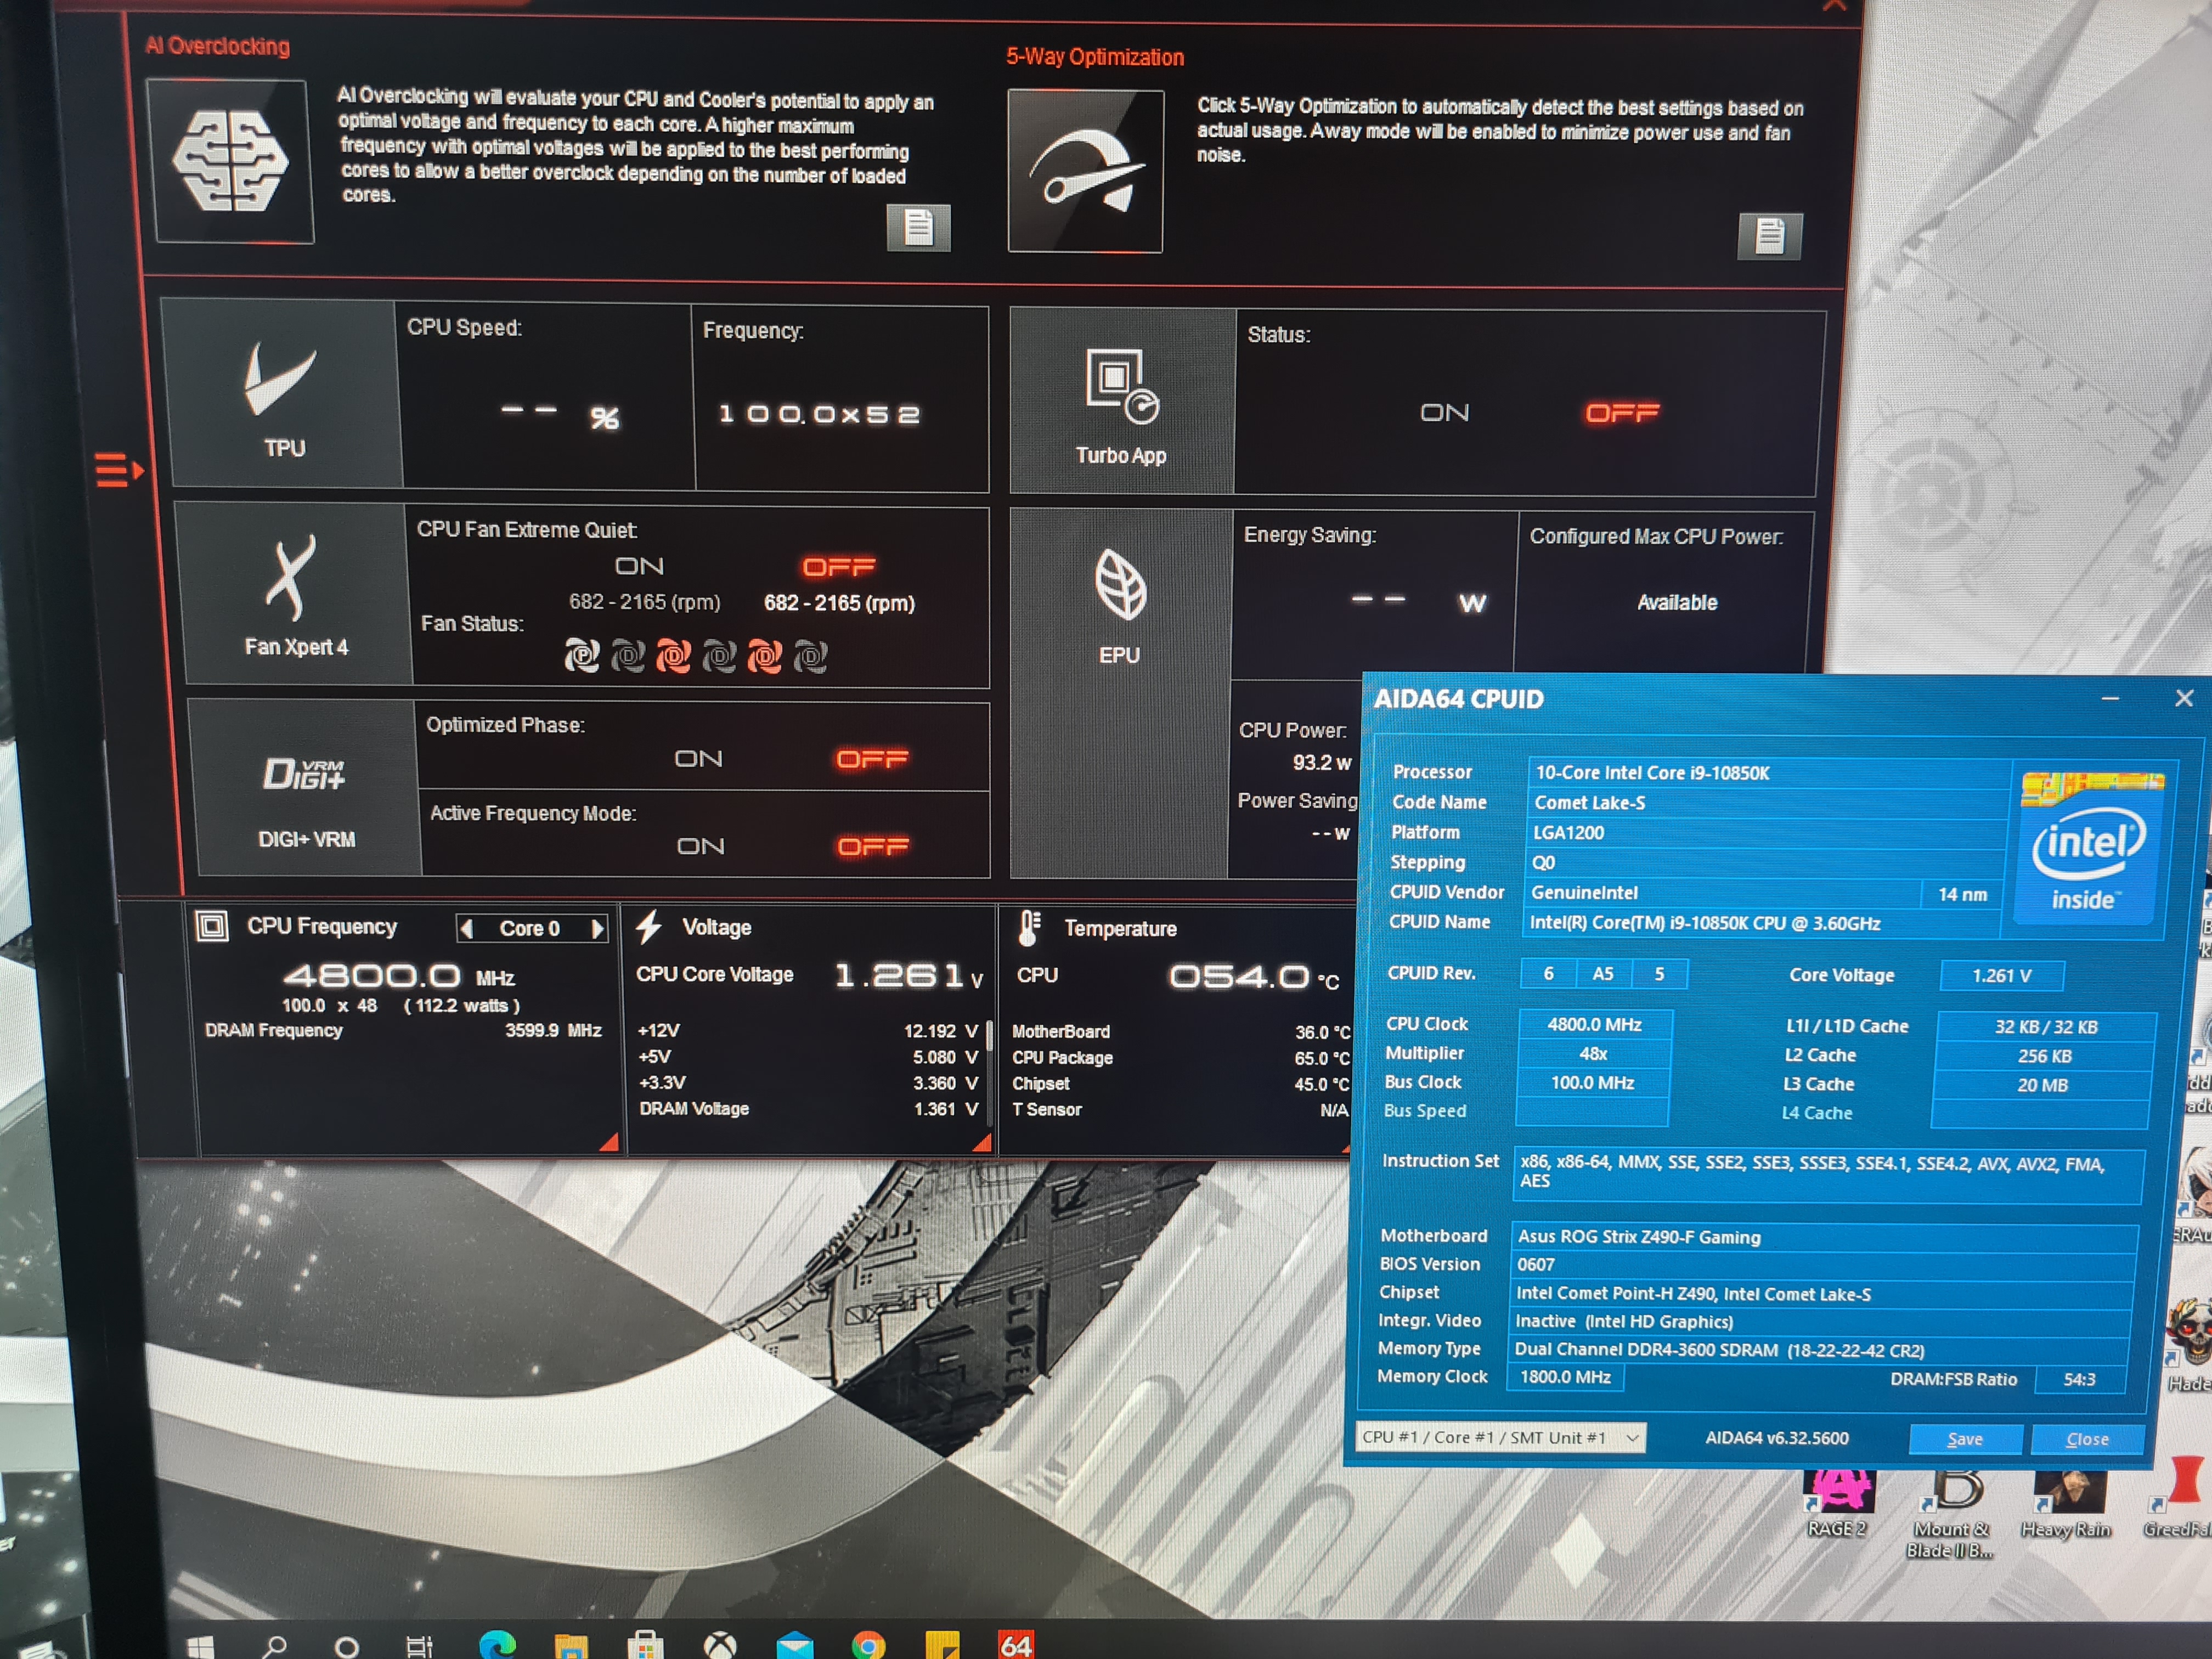Save the AIDA64 CPUID report
Screen dimensions: 2212x1659
click(1965, 1439)
